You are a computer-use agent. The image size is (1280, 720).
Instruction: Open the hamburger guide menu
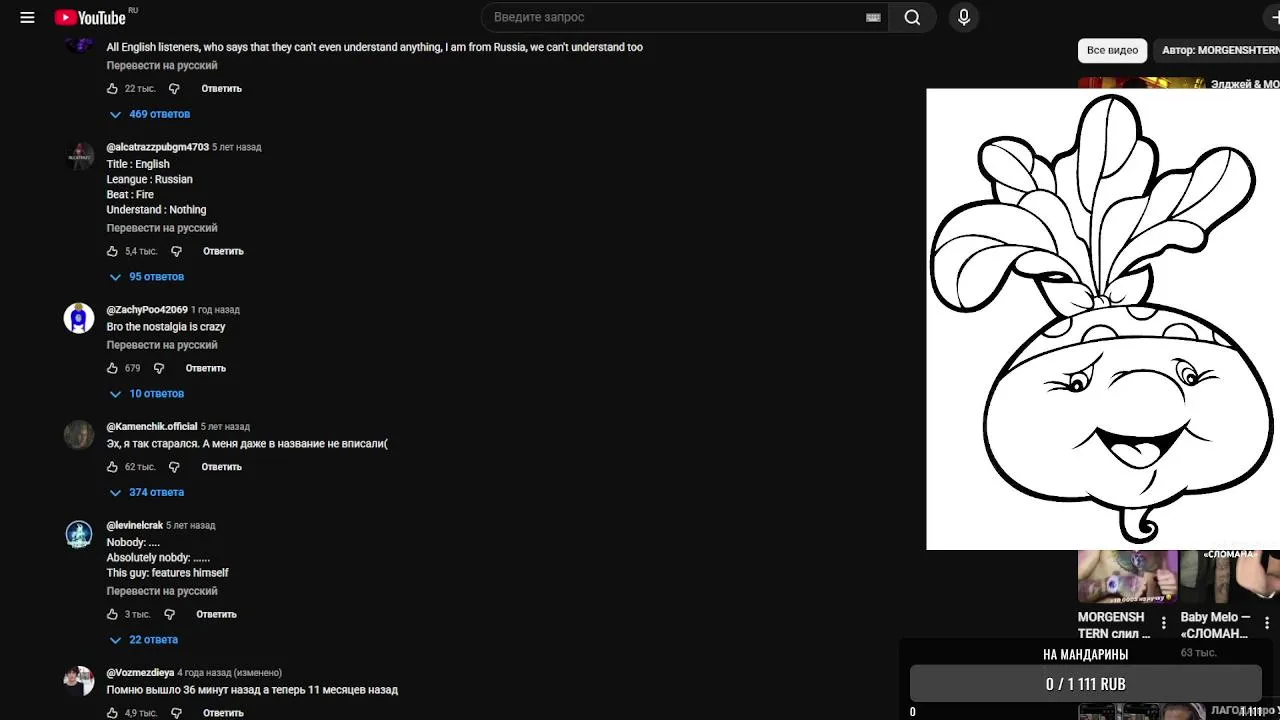(x=27, y=17)
